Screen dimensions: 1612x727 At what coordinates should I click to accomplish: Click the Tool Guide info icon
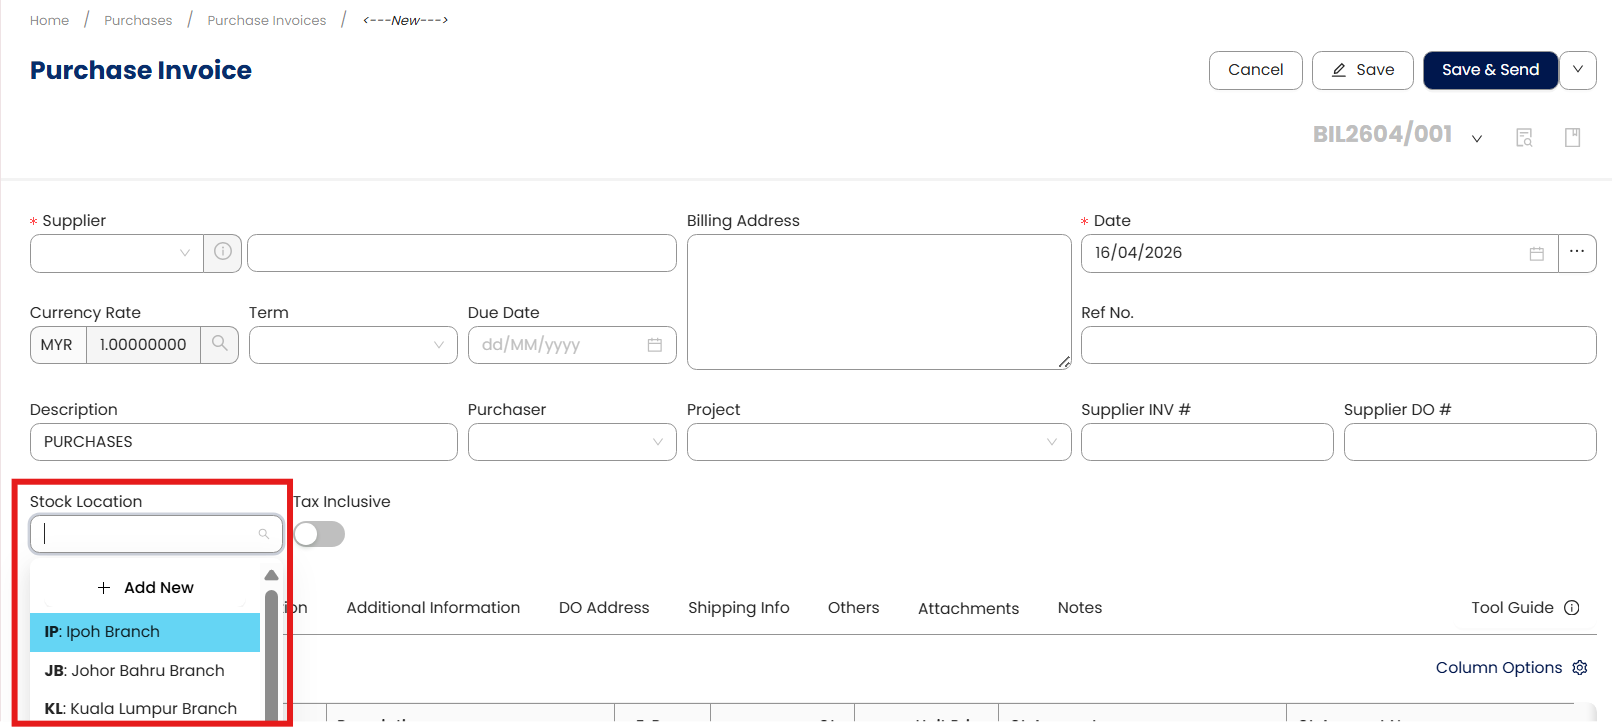(1571, 607)
